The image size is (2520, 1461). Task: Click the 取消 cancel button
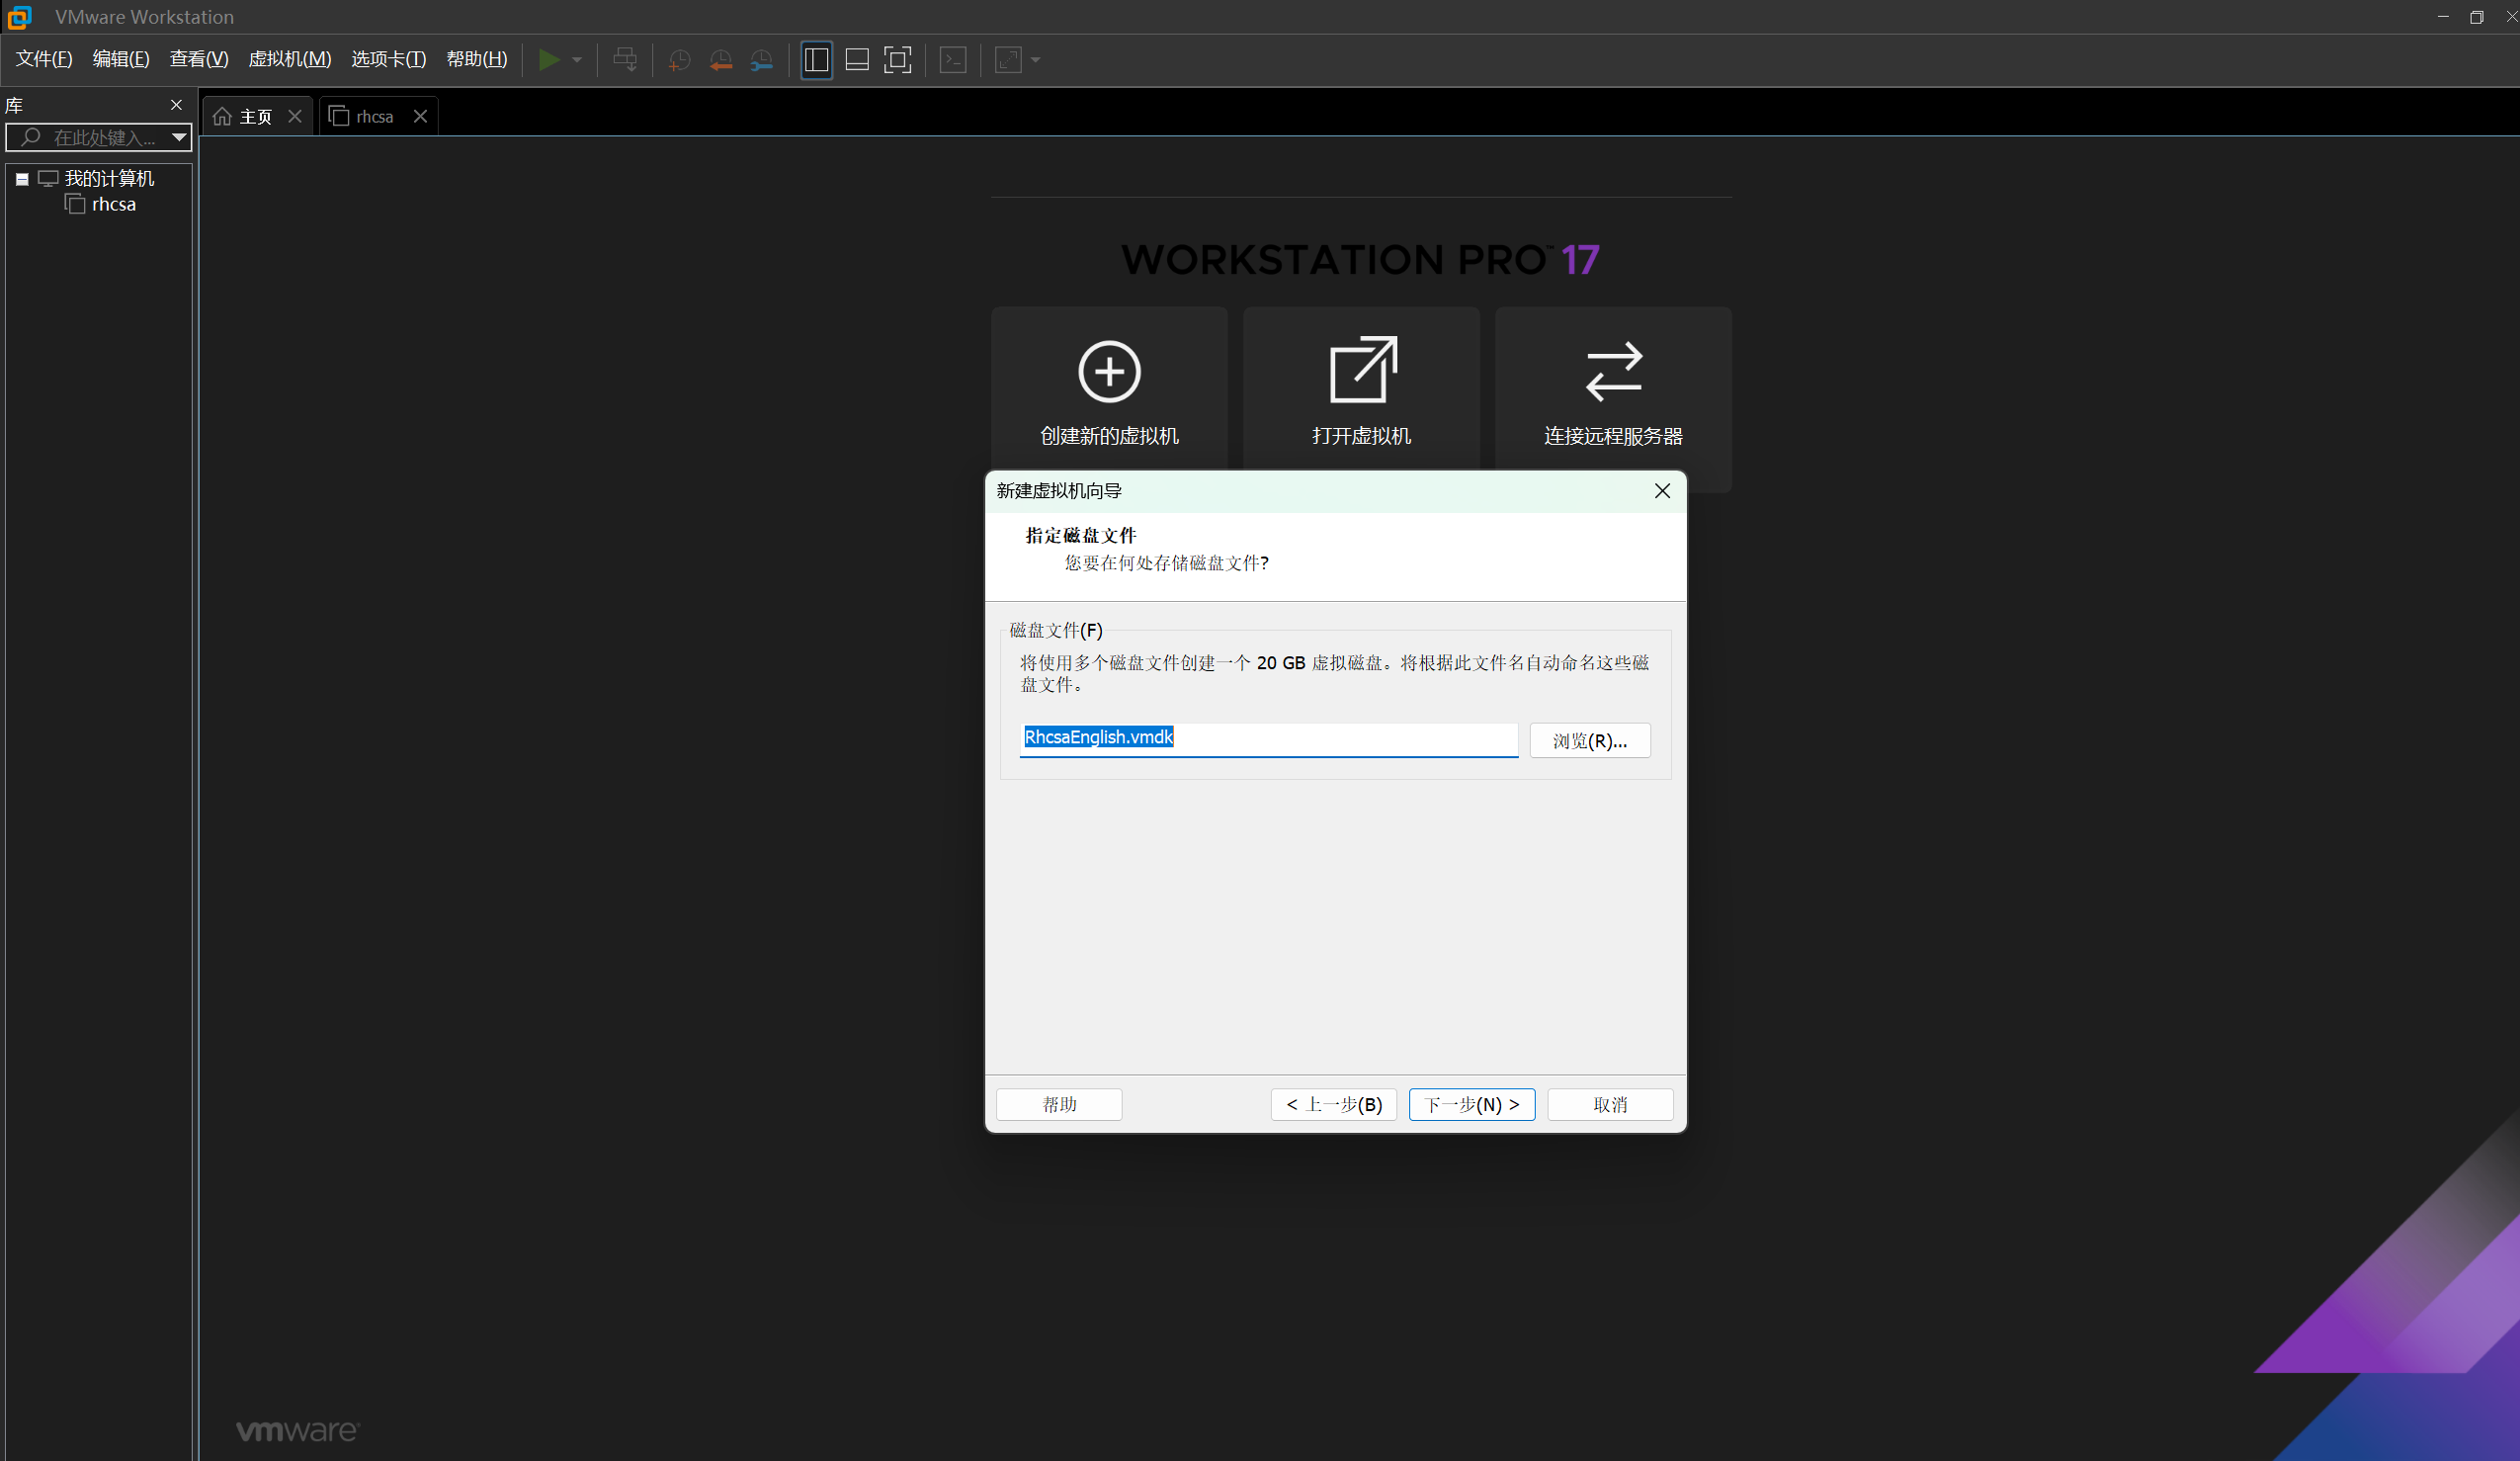coord(1610,1104)
